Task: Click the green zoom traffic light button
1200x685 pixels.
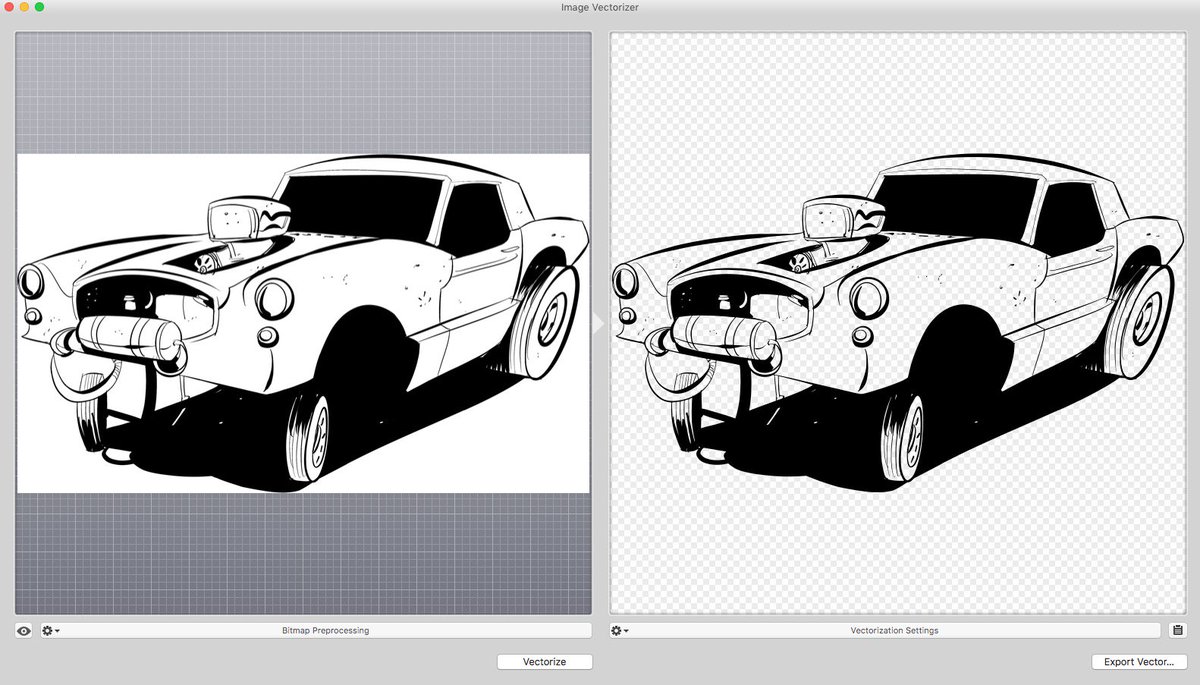Action: [x=39, y=7]
